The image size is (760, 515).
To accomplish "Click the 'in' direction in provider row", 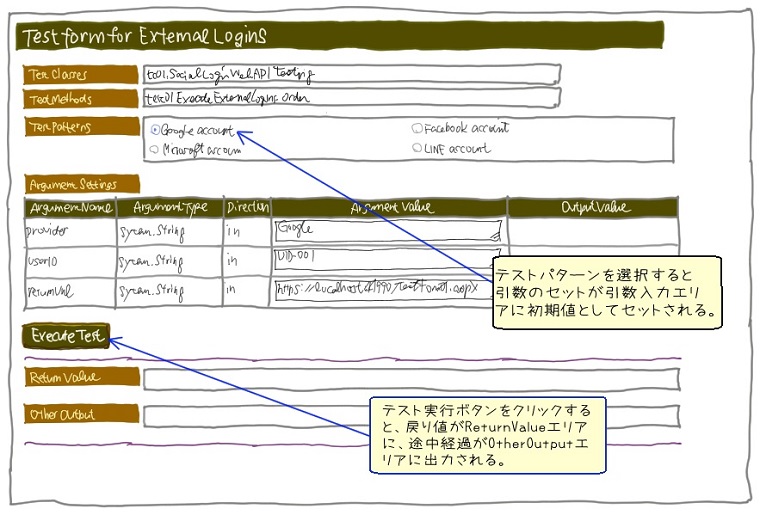I will tap(233, 232).
